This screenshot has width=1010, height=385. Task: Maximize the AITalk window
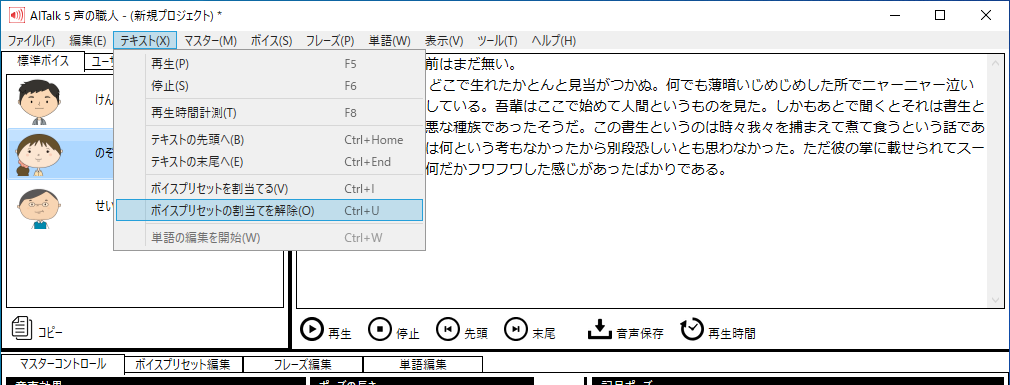pos(940,15)
